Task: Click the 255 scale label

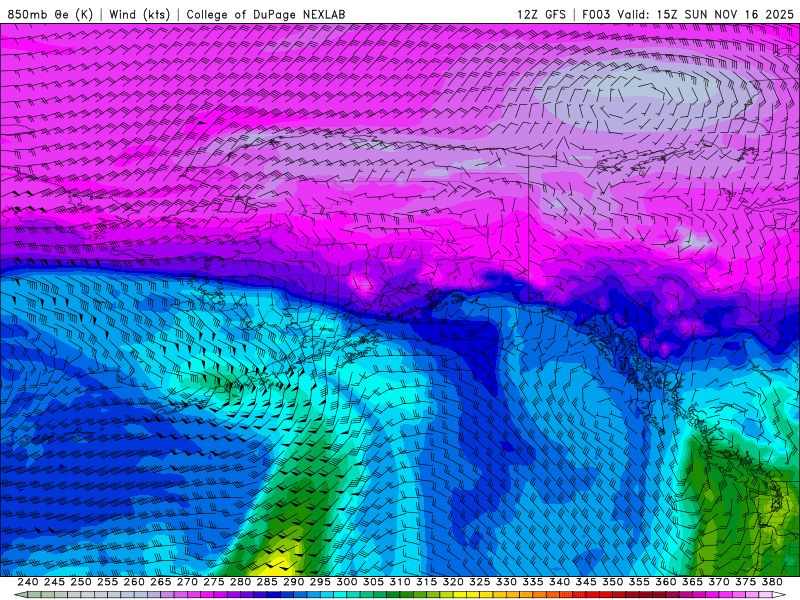Action: click(x=107, y=582)
